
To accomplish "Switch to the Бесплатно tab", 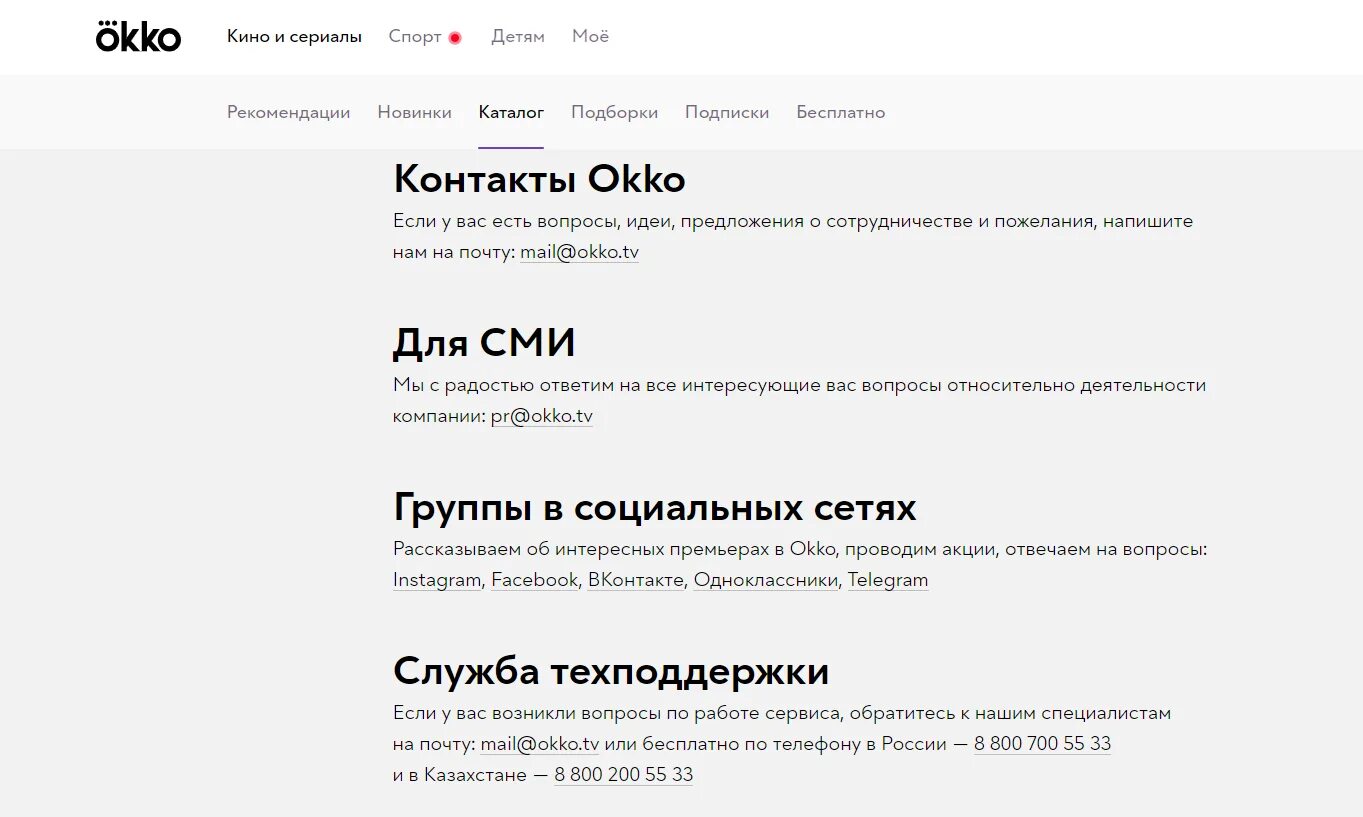I will [x=840, y=112].
